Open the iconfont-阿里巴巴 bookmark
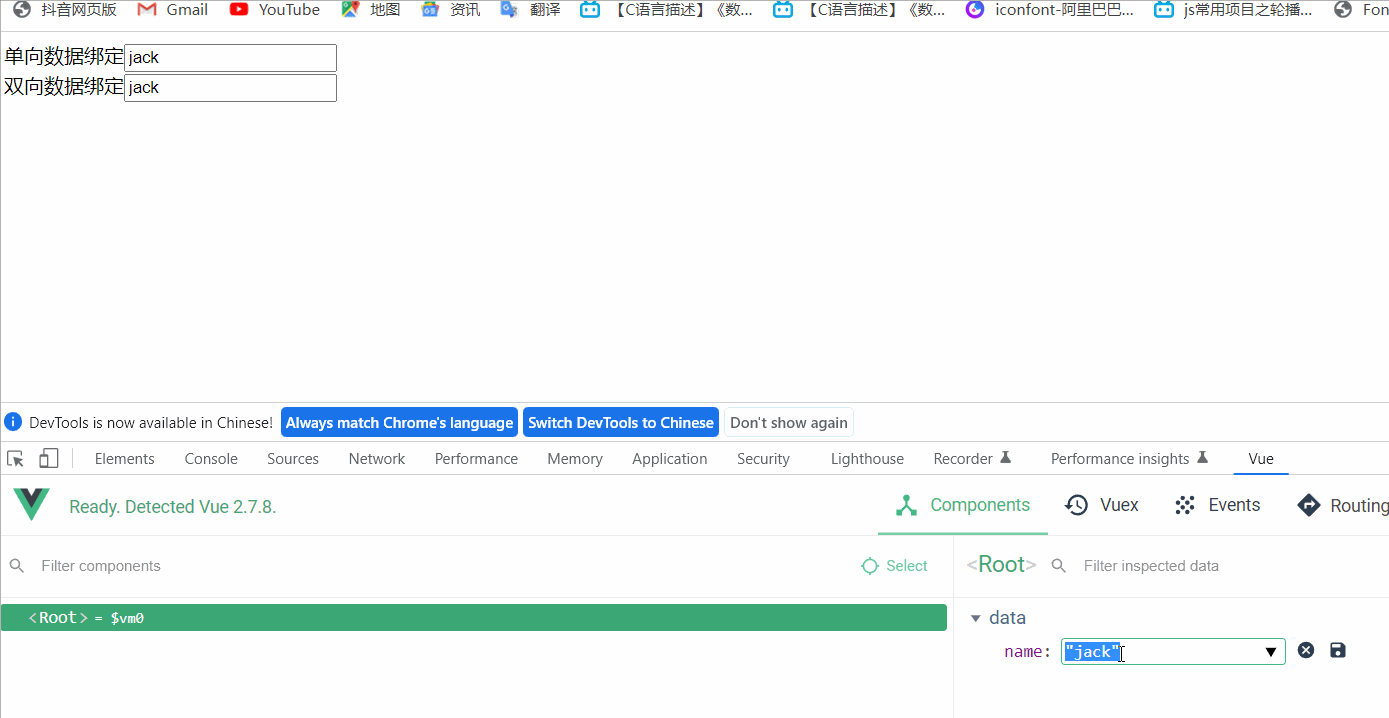 click(x=1050, y=10)
